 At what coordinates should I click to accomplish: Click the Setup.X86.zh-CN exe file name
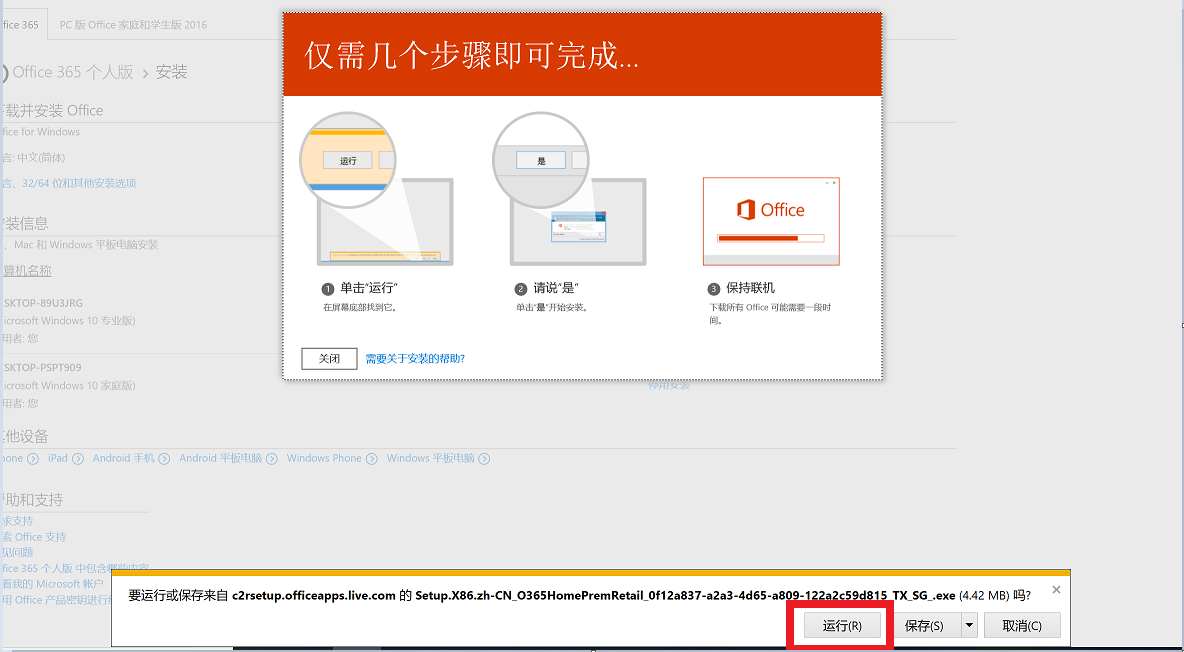pos(685,595)
